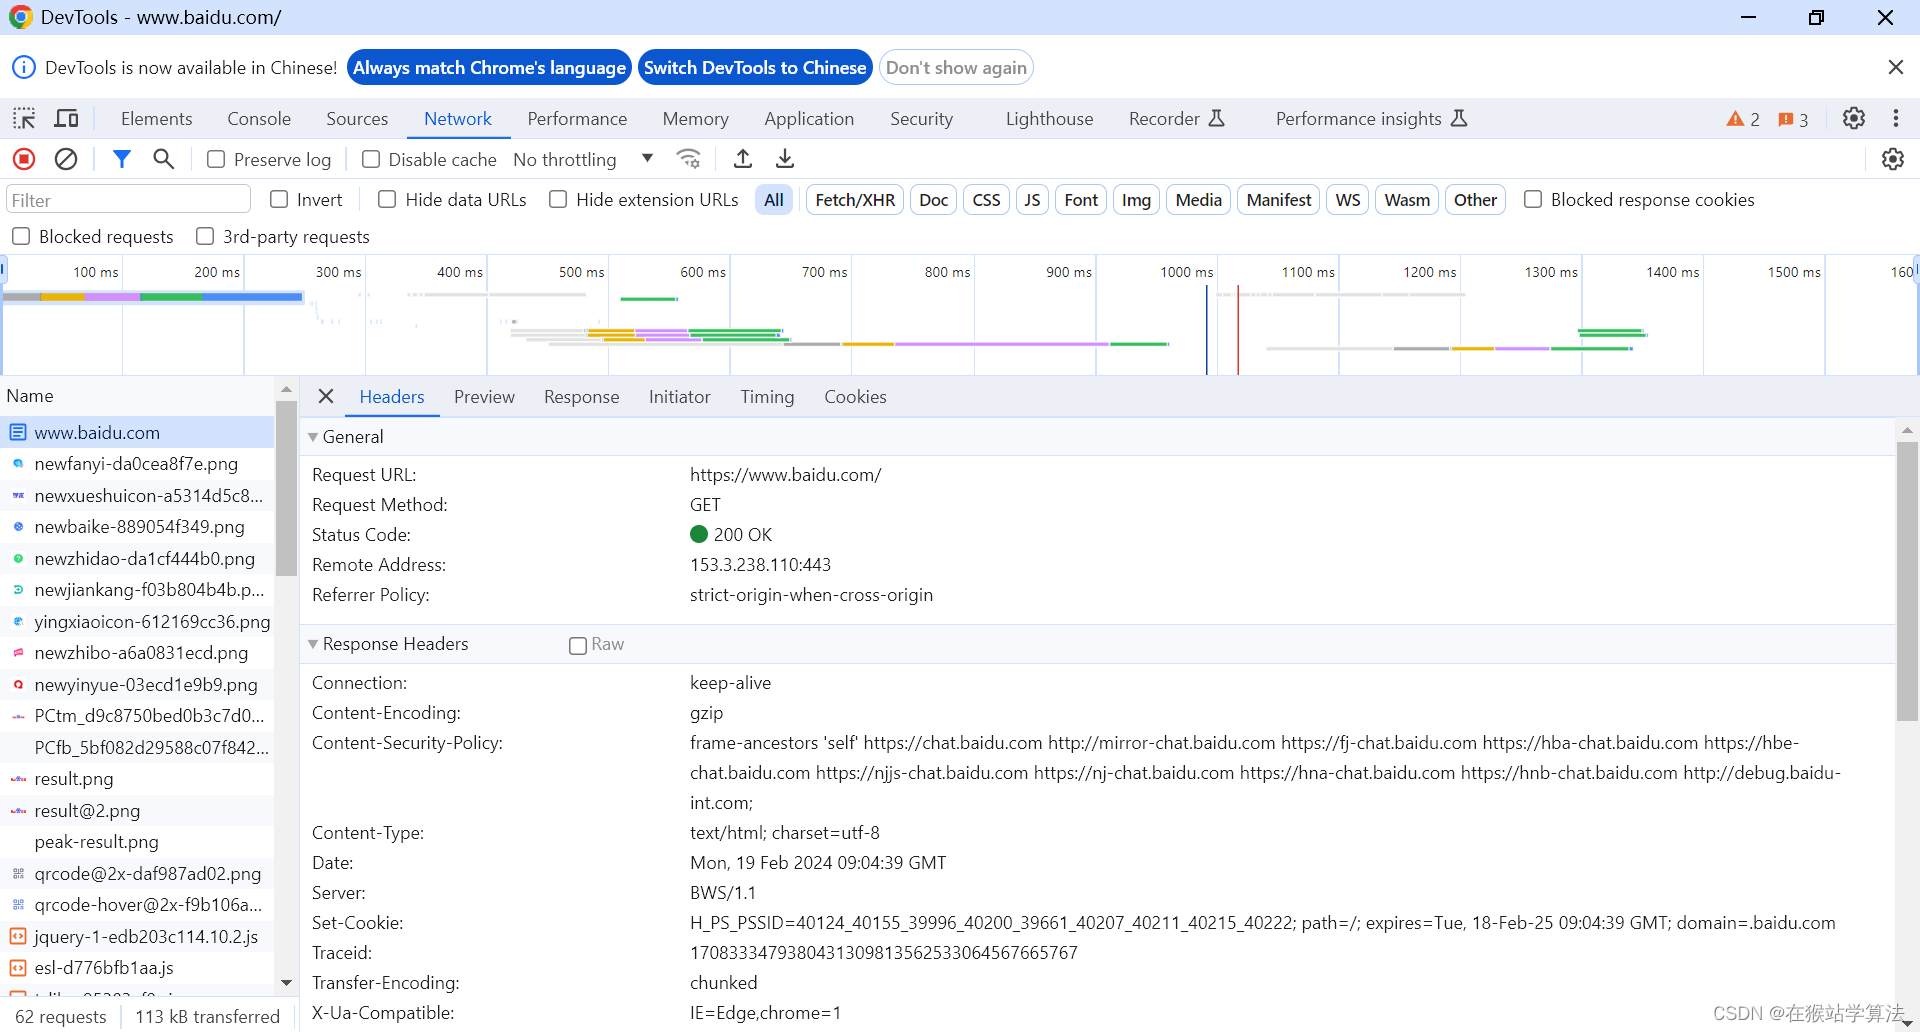Open the No throttling dropdown

pos(584,159)
